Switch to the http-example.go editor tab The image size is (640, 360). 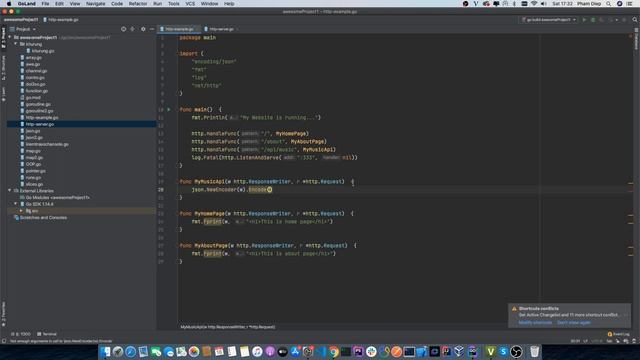click(179, 29)
